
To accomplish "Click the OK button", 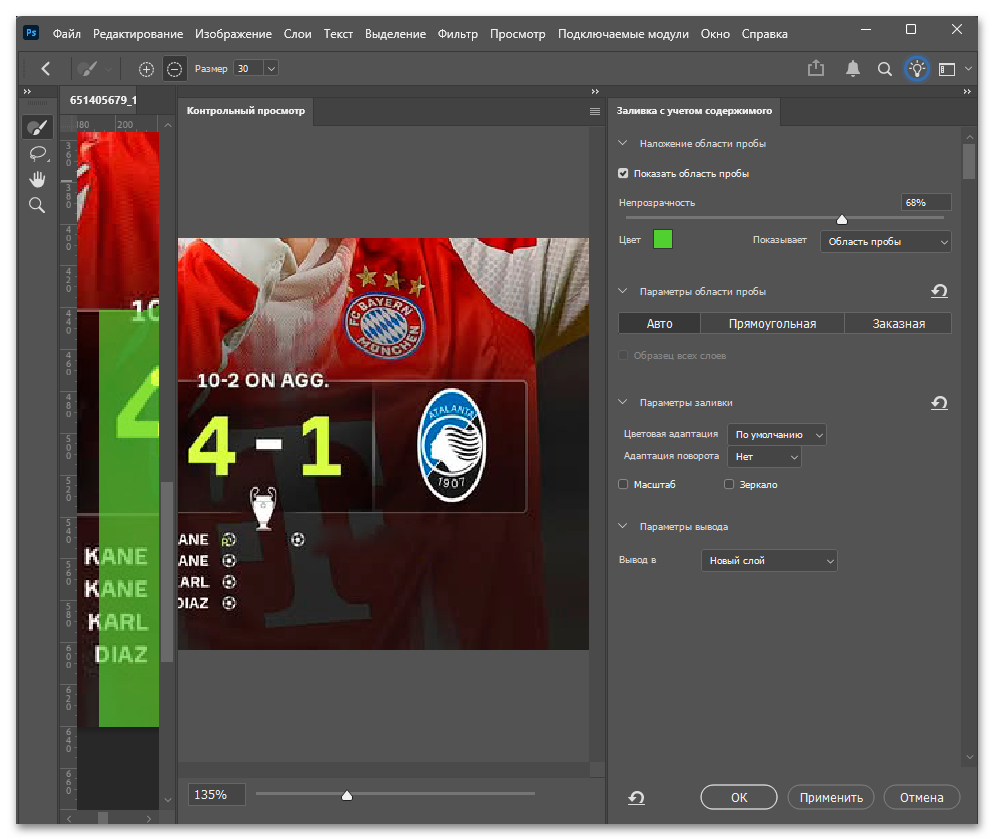I will (x=739, y=798).
